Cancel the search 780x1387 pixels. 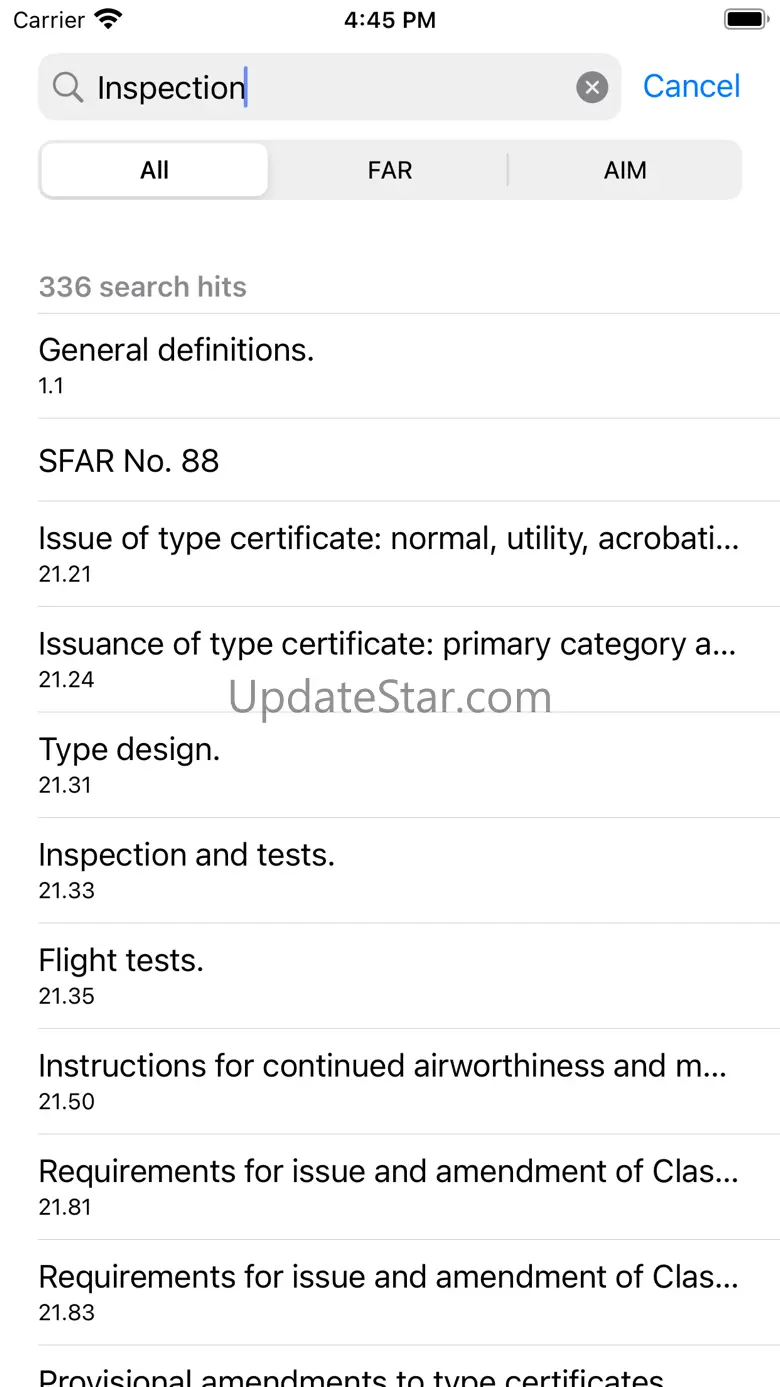(691, 87)
